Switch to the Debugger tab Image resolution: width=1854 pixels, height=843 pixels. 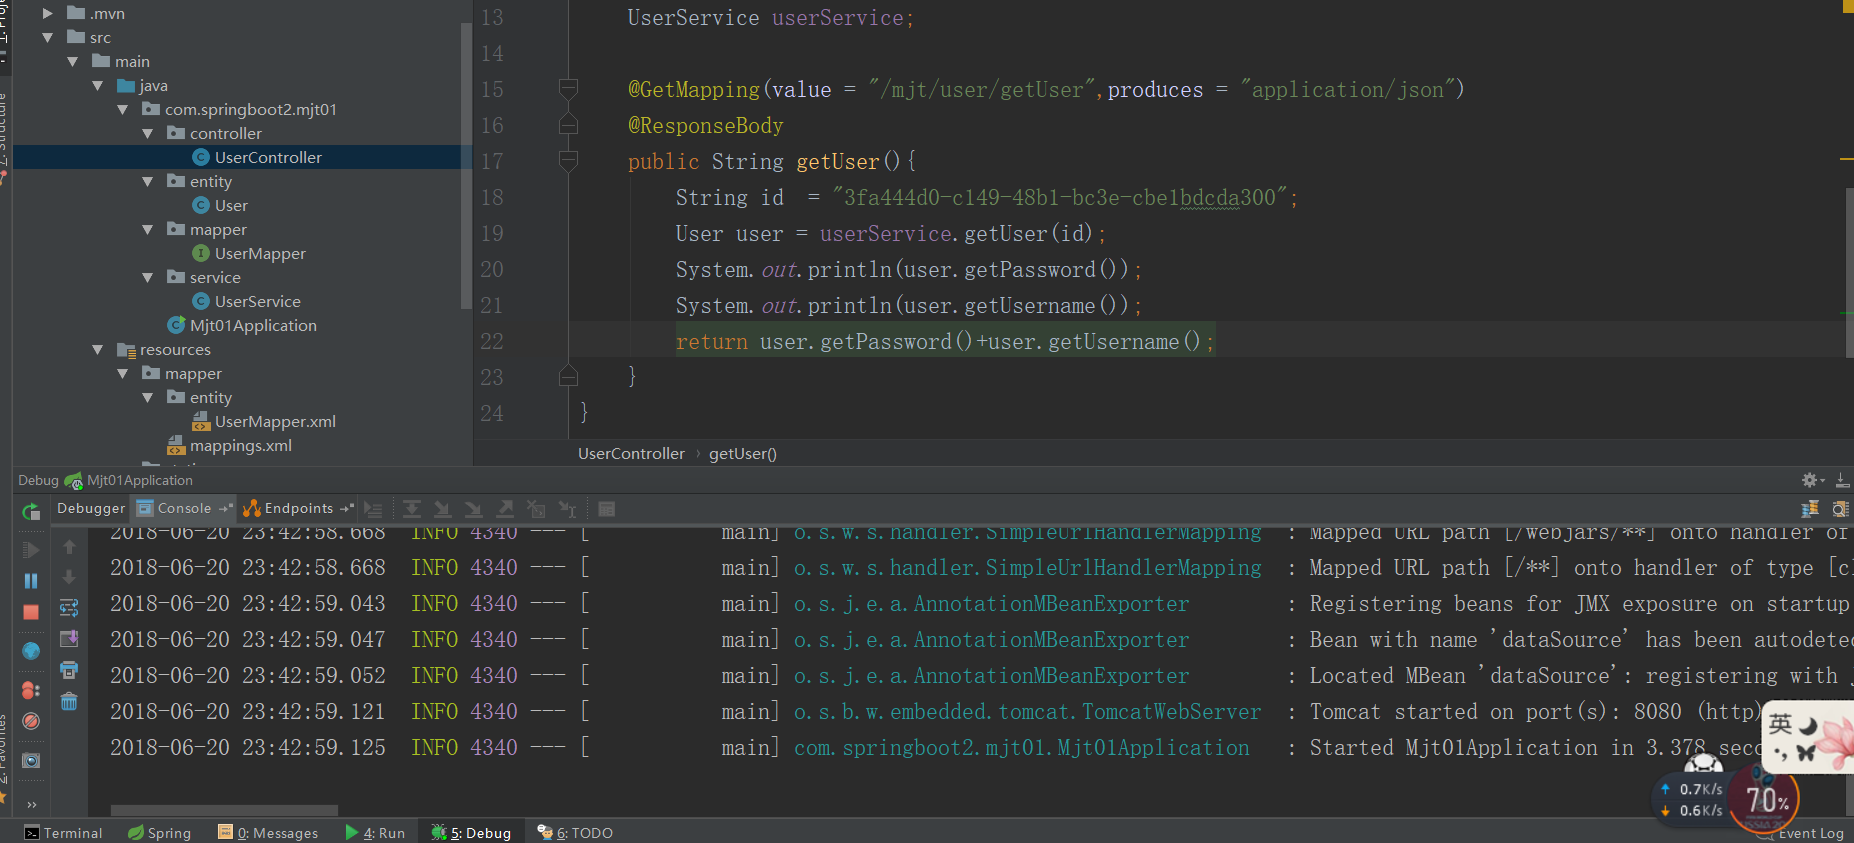(x=91, y=508)
